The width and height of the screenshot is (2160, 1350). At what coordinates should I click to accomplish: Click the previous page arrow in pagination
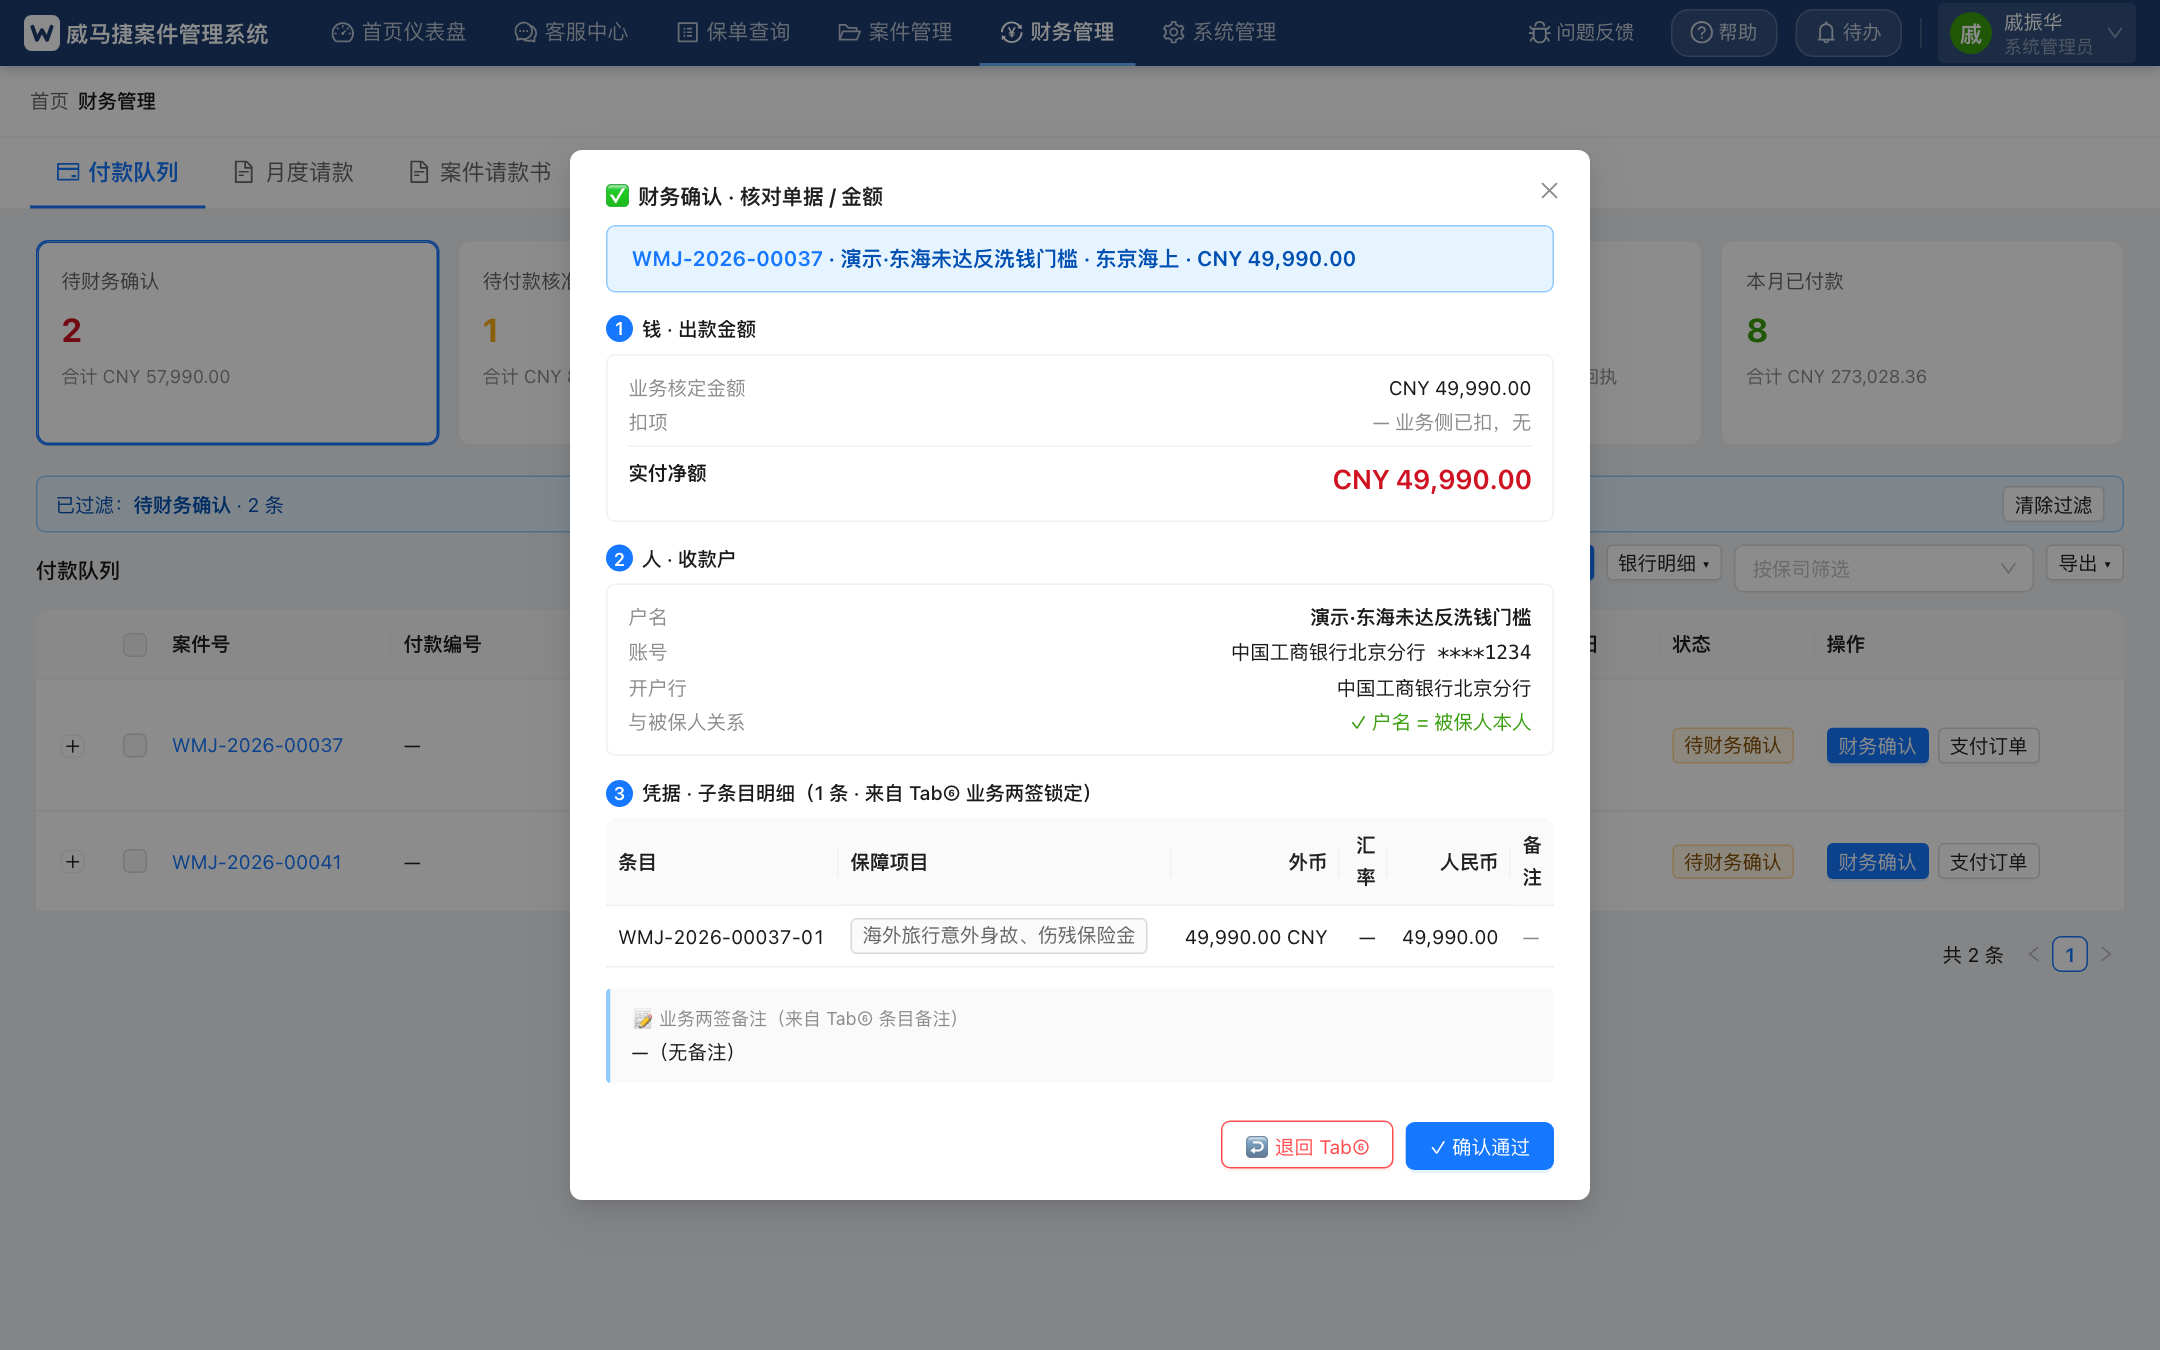2033,954
